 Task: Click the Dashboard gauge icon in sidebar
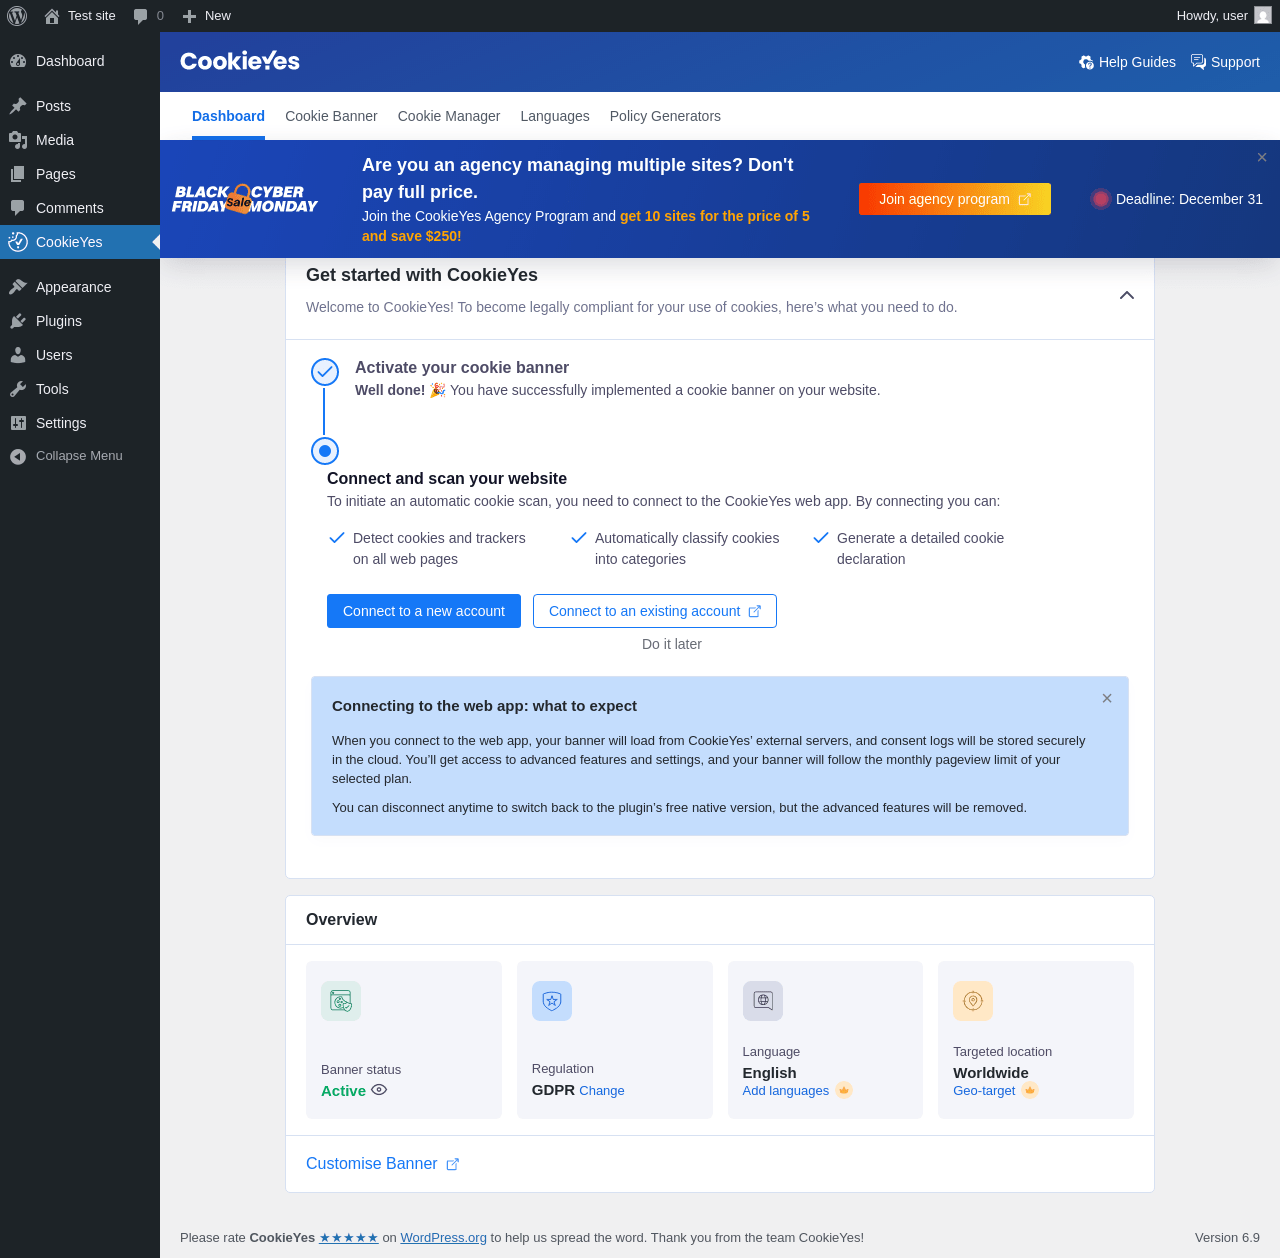[18, 61]
